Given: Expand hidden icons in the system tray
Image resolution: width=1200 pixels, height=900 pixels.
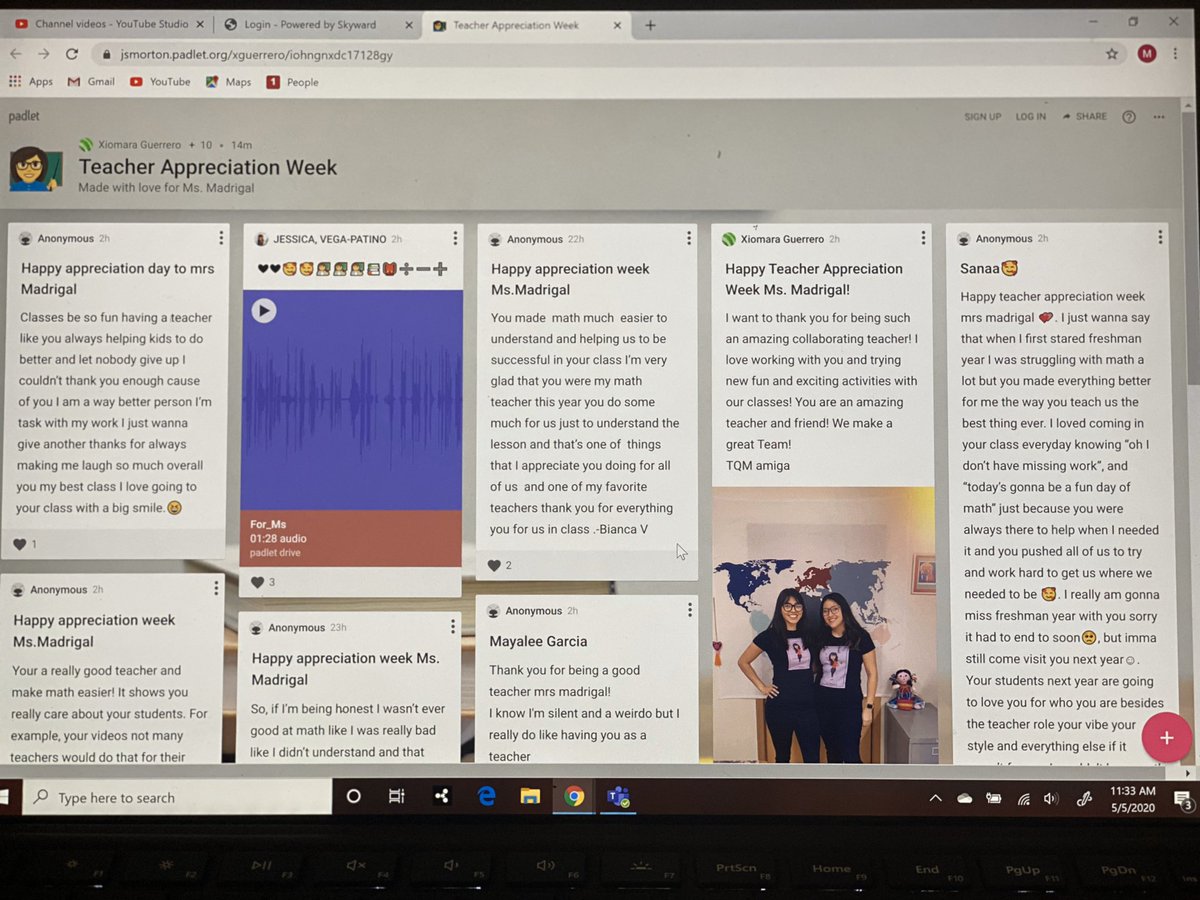Looking at the screenshot, I should pos(935,797).
